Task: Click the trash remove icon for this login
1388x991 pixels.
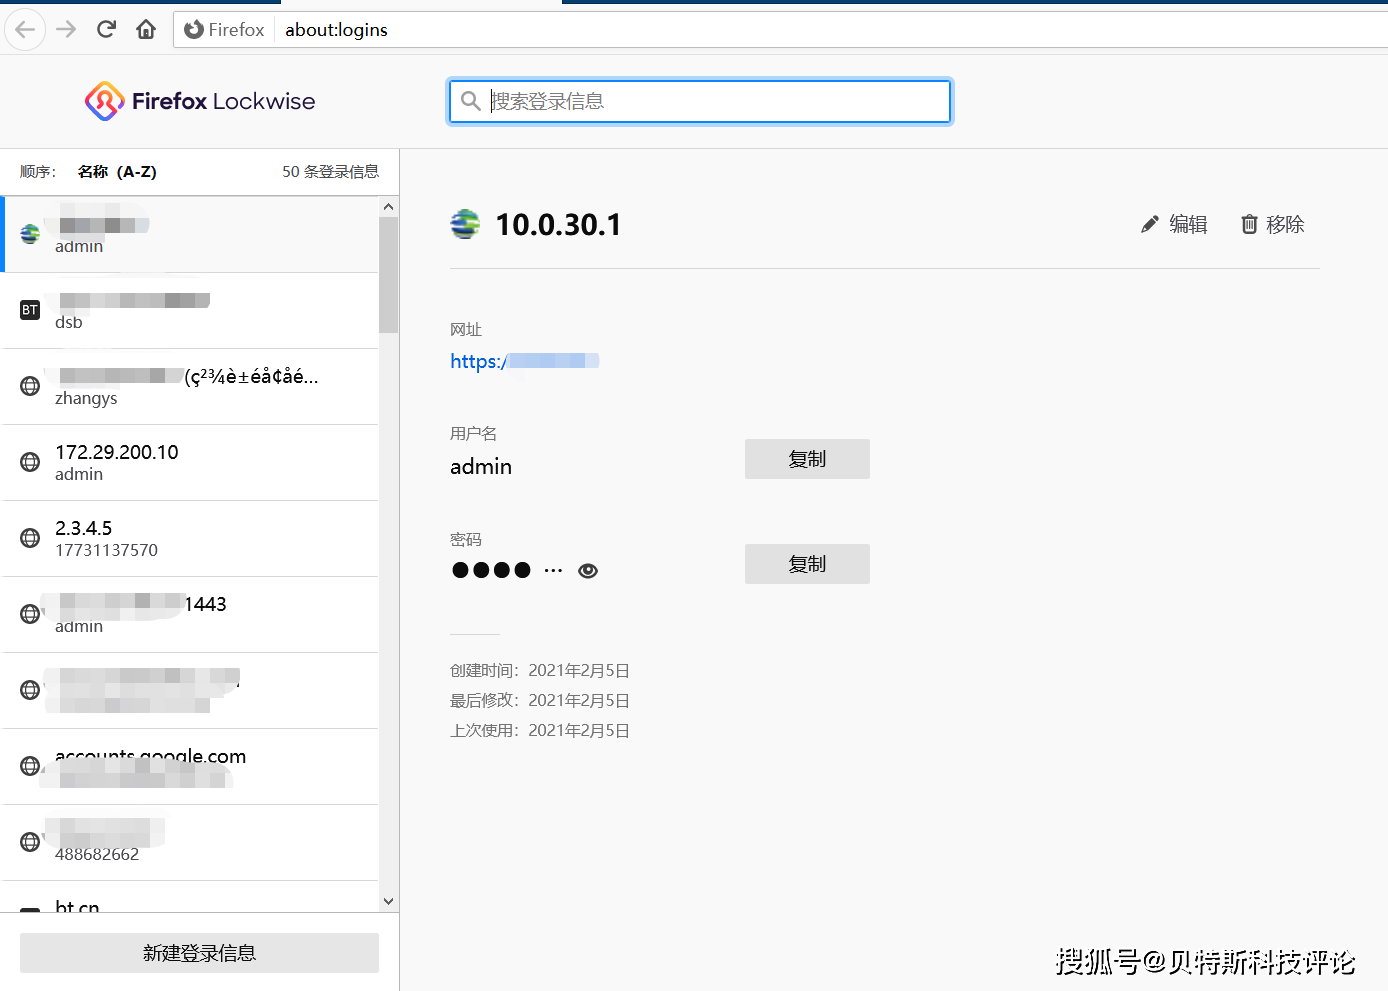Action: coord(1249,225)
